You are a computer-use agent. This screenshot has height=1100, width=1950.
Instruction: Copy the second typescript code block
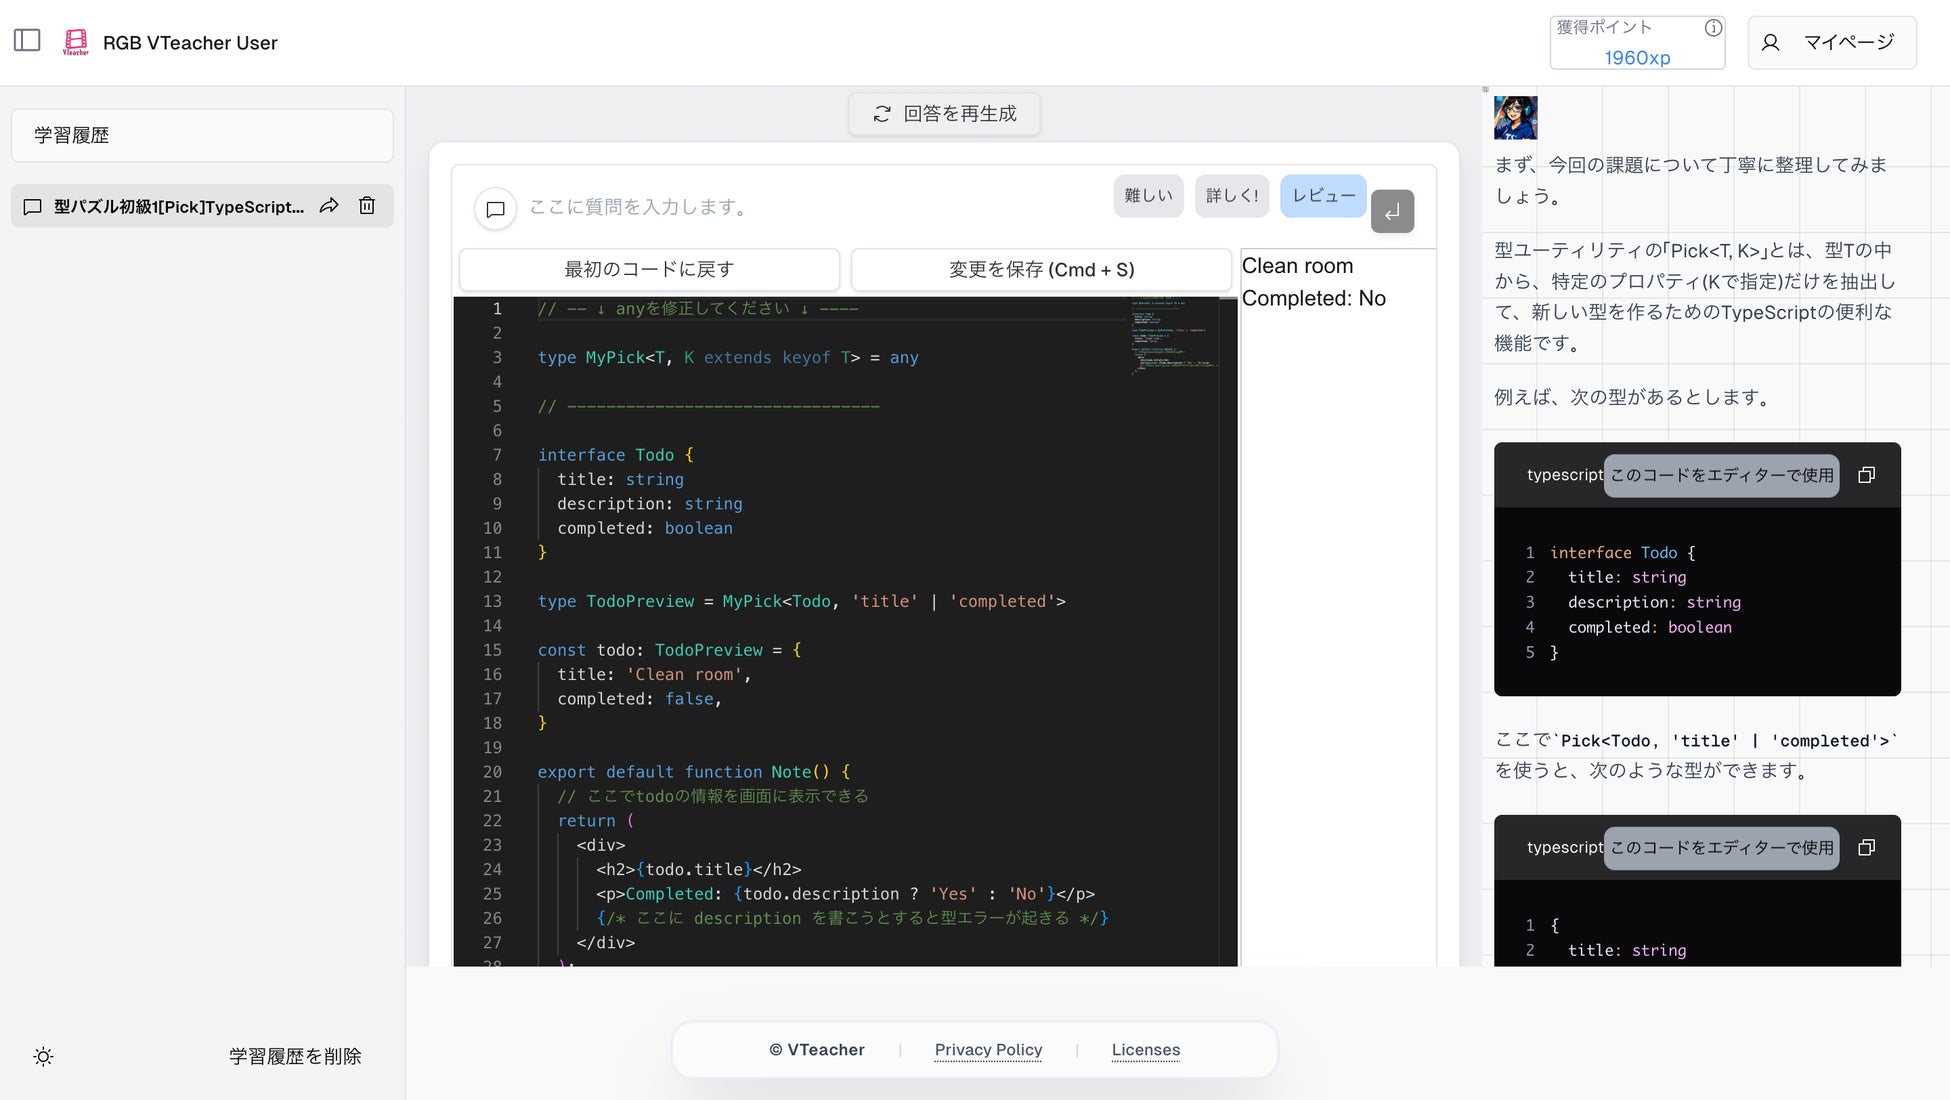1865,848
